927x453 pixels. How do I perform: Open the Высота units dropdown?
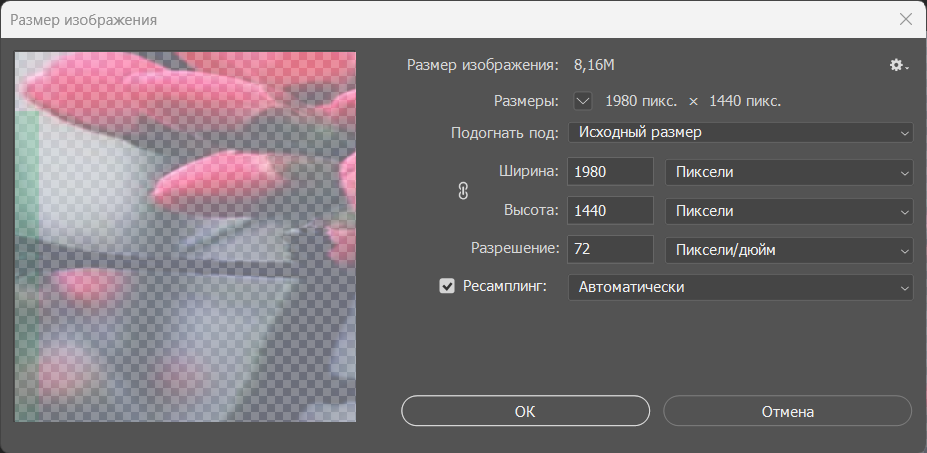click(x=789, y=211)
